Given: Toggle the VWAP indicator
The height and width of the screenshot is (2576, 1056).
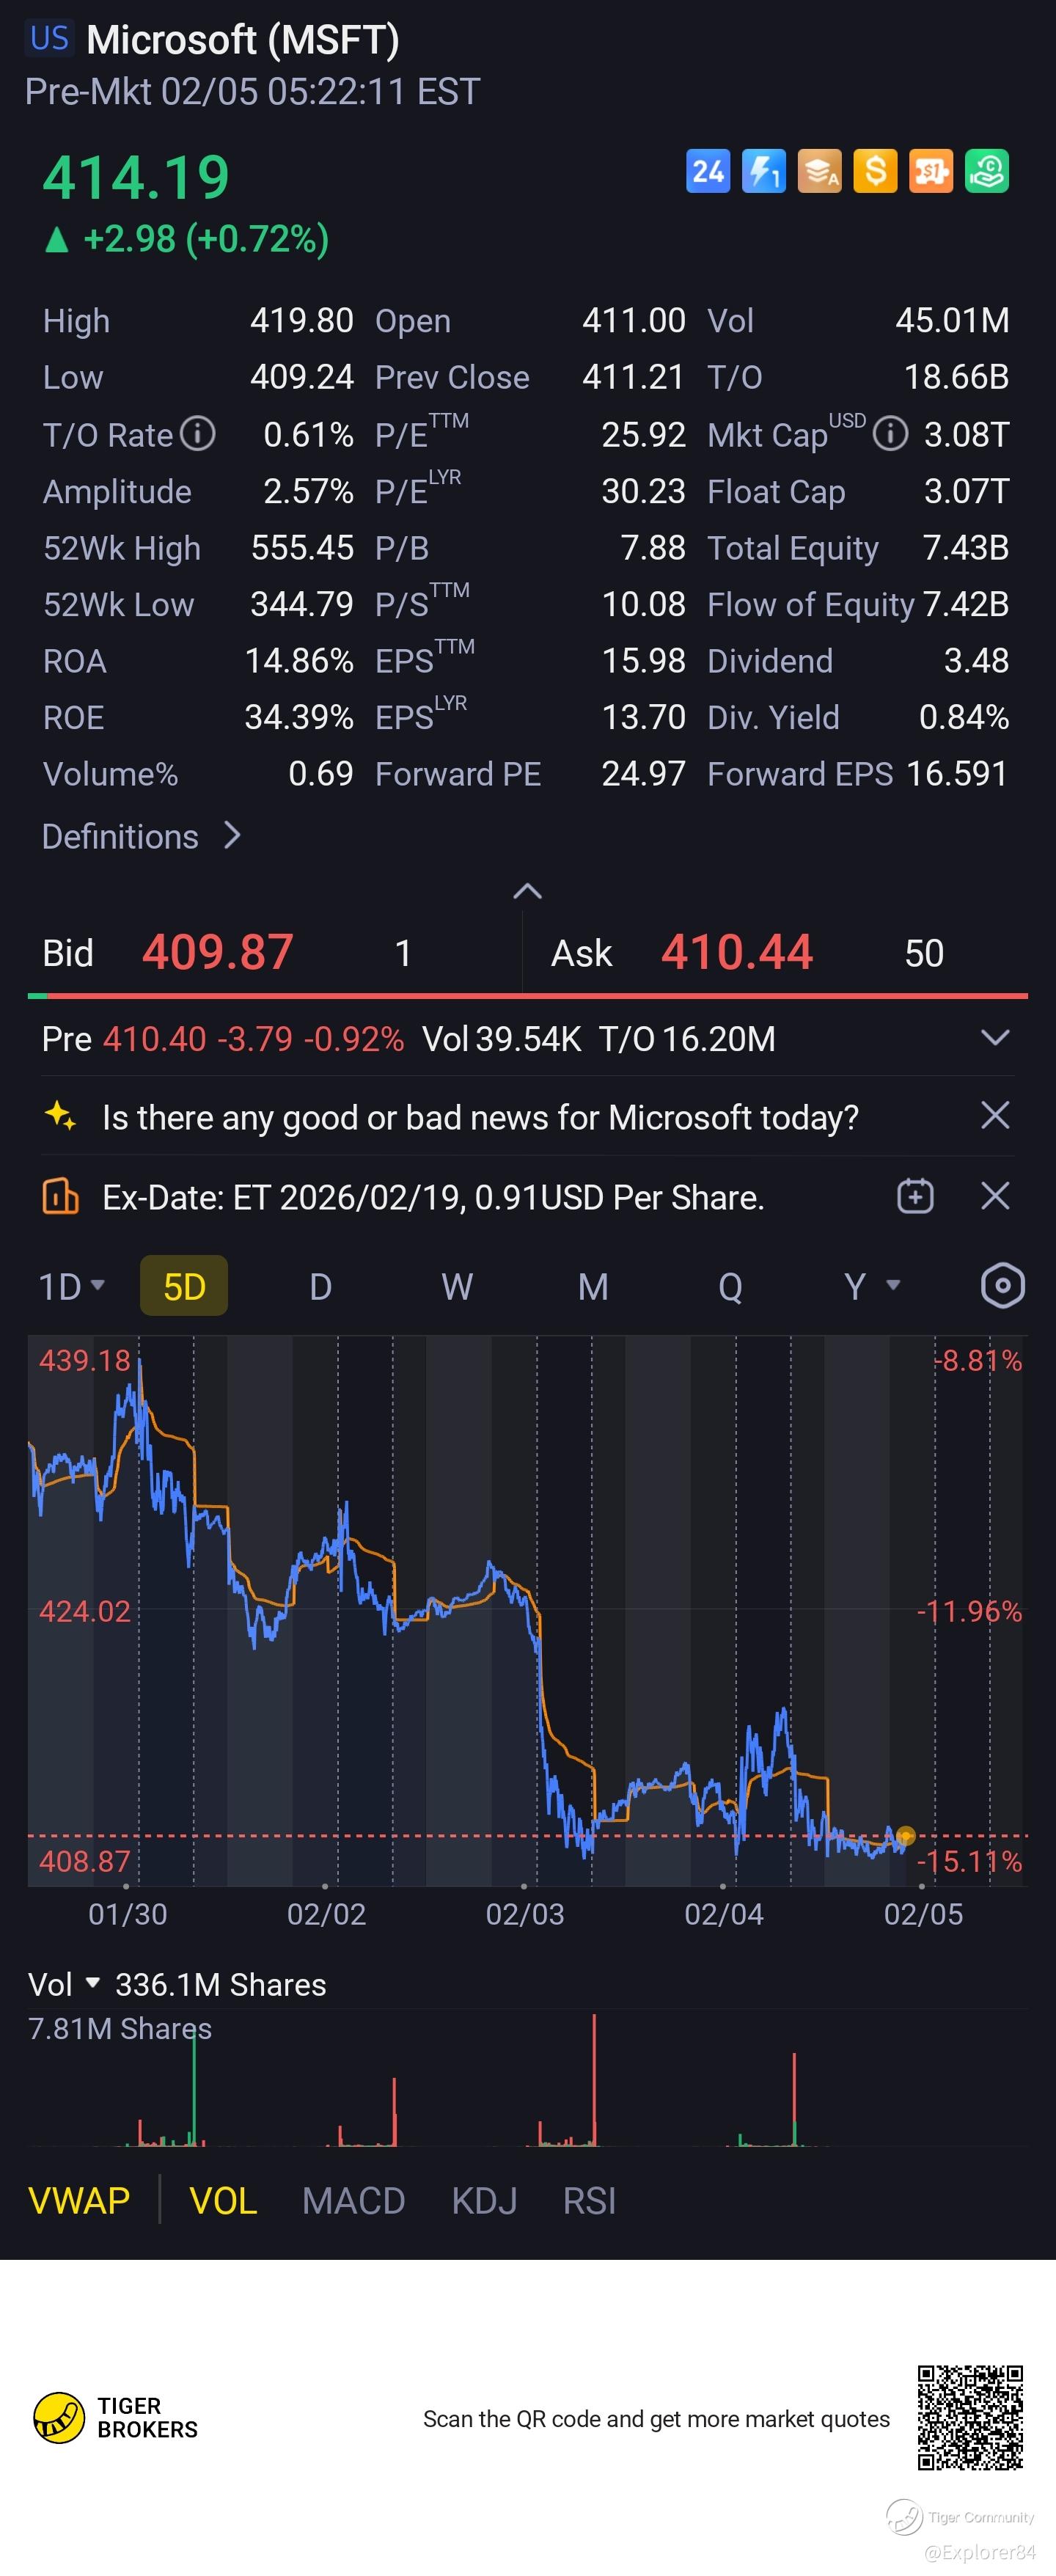Looking at the screenshot, I should 79,2201.
